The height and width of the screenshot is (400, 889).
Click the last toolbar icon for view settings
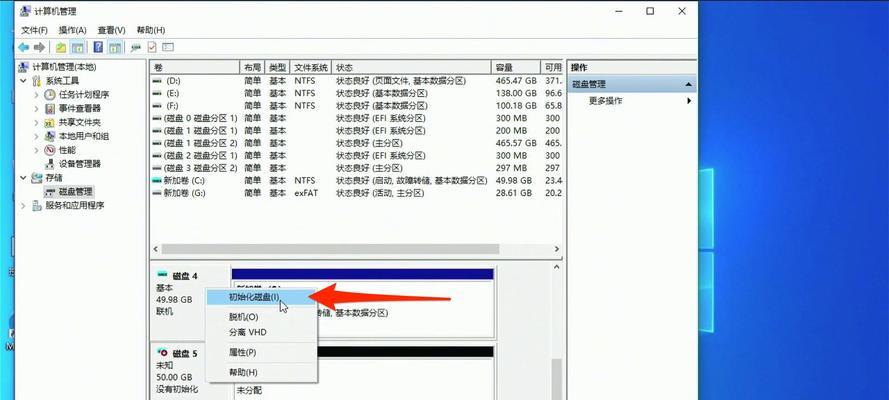[x=168, y=48]
